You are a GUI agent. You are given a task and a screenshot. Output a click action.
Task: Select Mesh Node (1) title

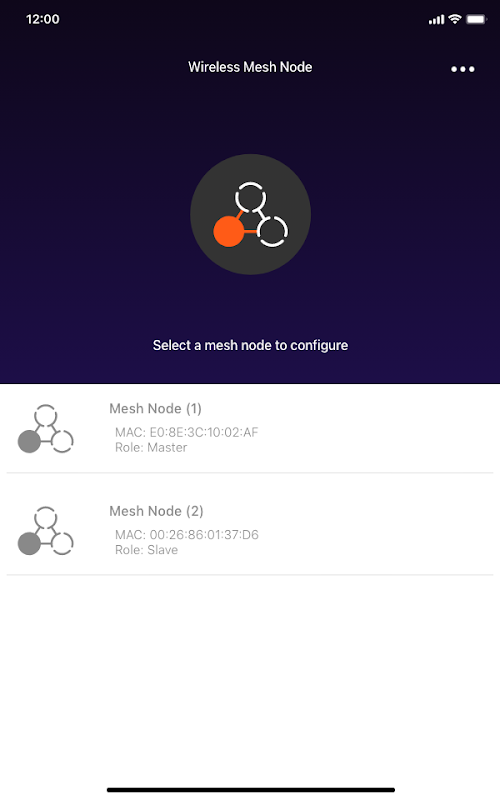pos(155,409)
